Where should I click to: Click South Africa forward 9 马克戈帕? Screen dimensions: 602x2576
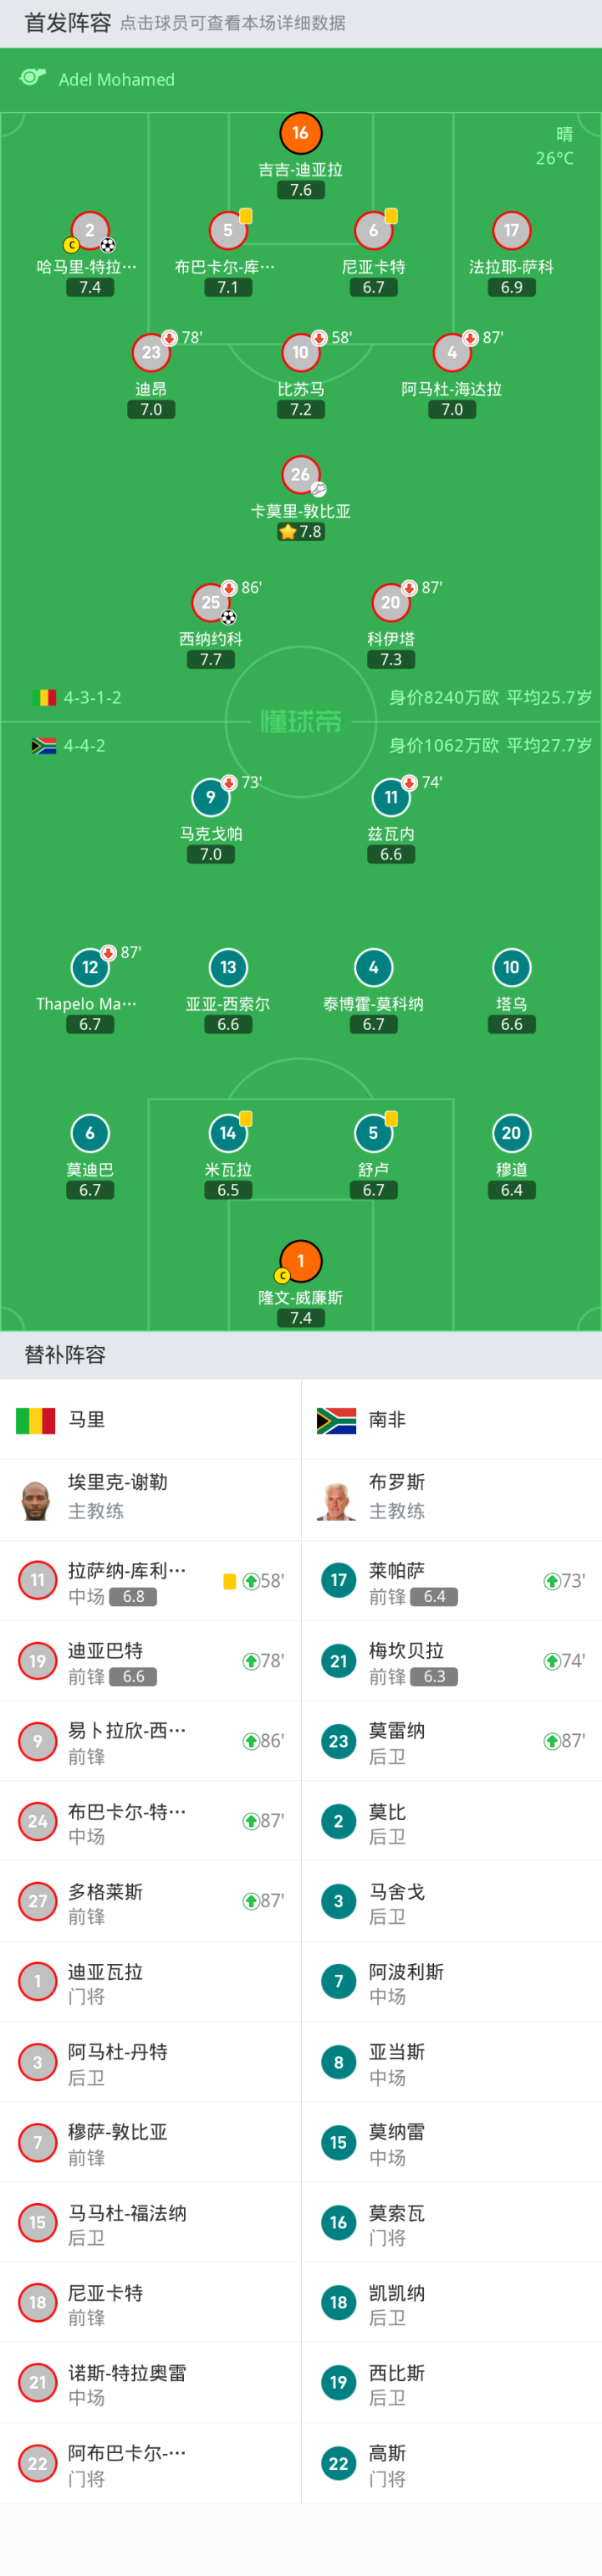click(x=210, y=798)
